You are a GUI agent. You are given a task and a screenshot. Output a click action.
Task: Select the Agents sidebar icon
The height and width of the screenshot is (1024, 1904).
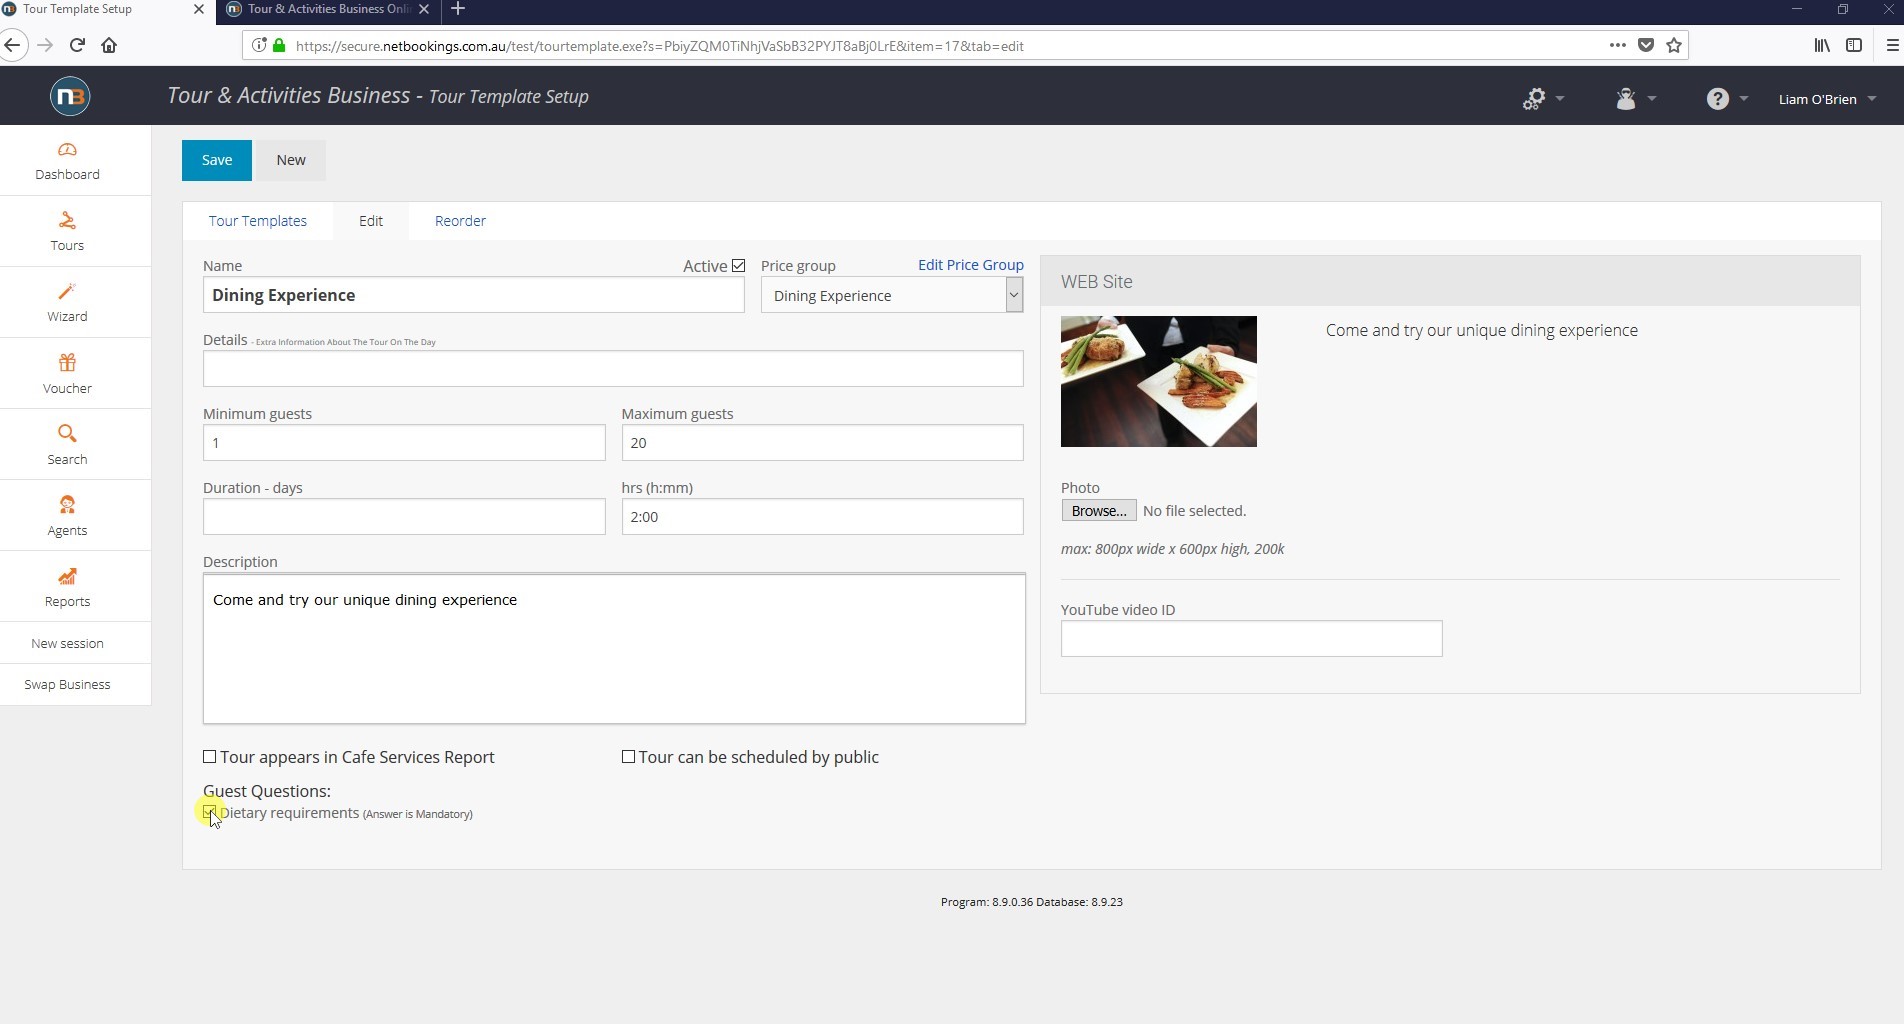pyautogui.click(x=66, y=515)
